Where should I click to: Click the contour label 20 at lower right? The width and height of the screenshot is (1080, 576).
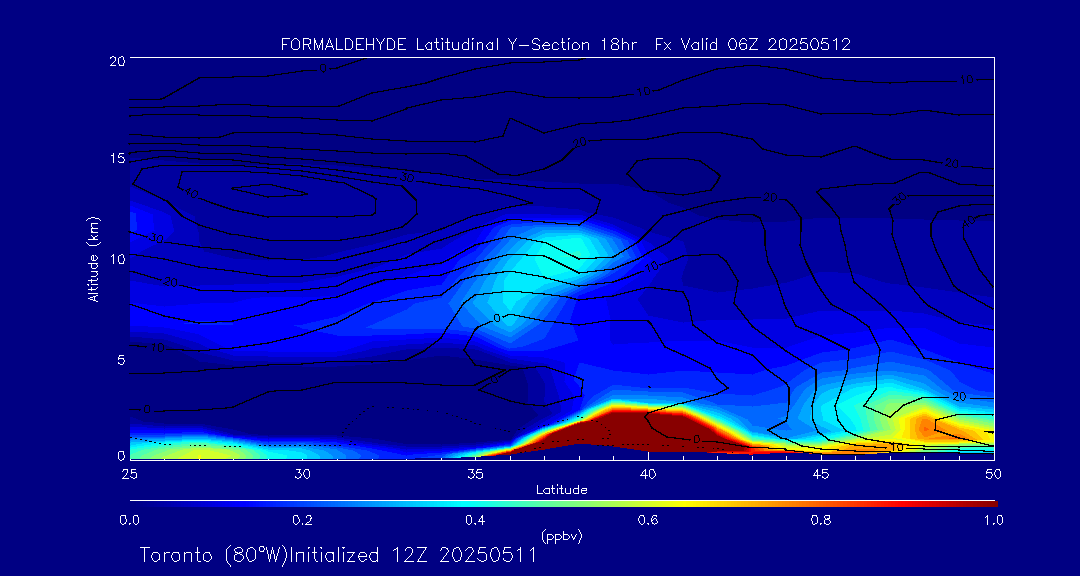click(x=959, y=397)
